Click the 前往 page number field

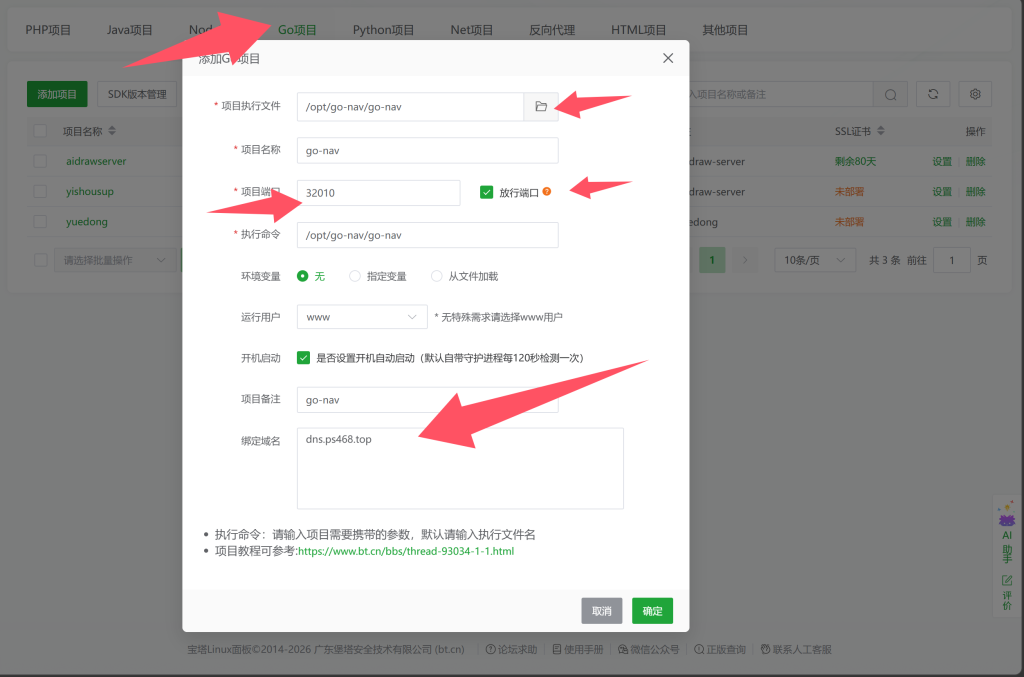pos(952,260)
